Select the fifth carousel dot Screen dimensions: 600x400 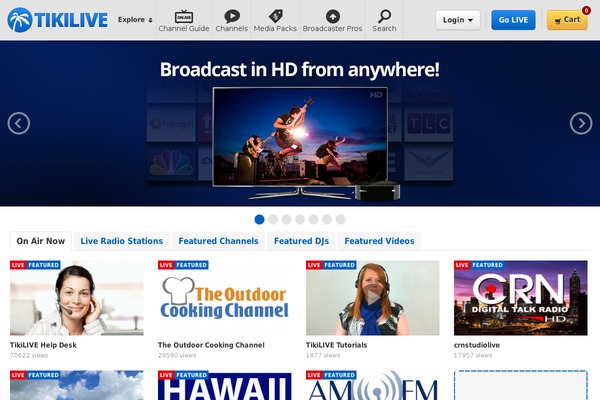(x=313, y=219)
